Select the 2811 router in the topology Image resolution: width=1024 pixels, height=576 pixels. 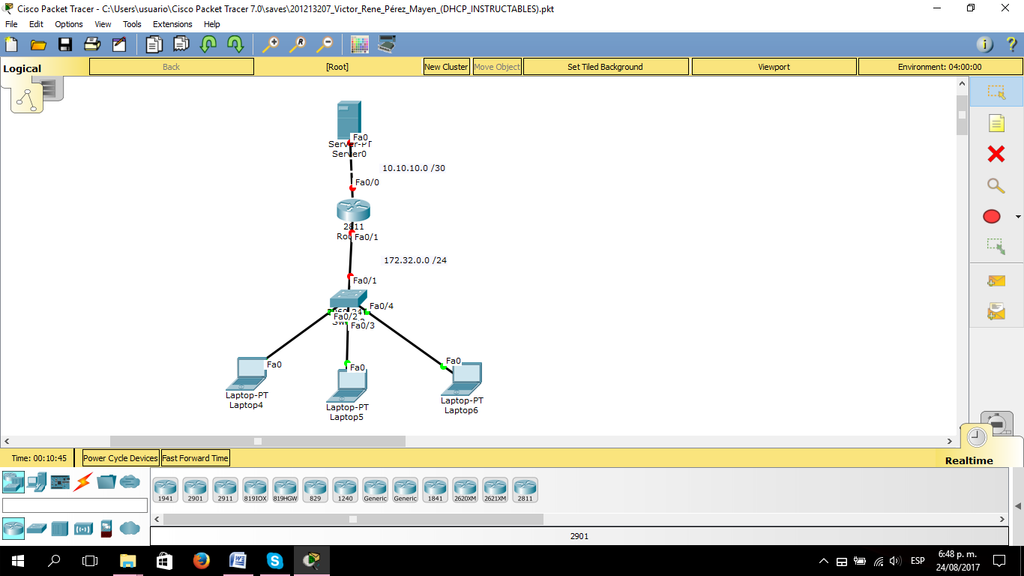[353, 210]
